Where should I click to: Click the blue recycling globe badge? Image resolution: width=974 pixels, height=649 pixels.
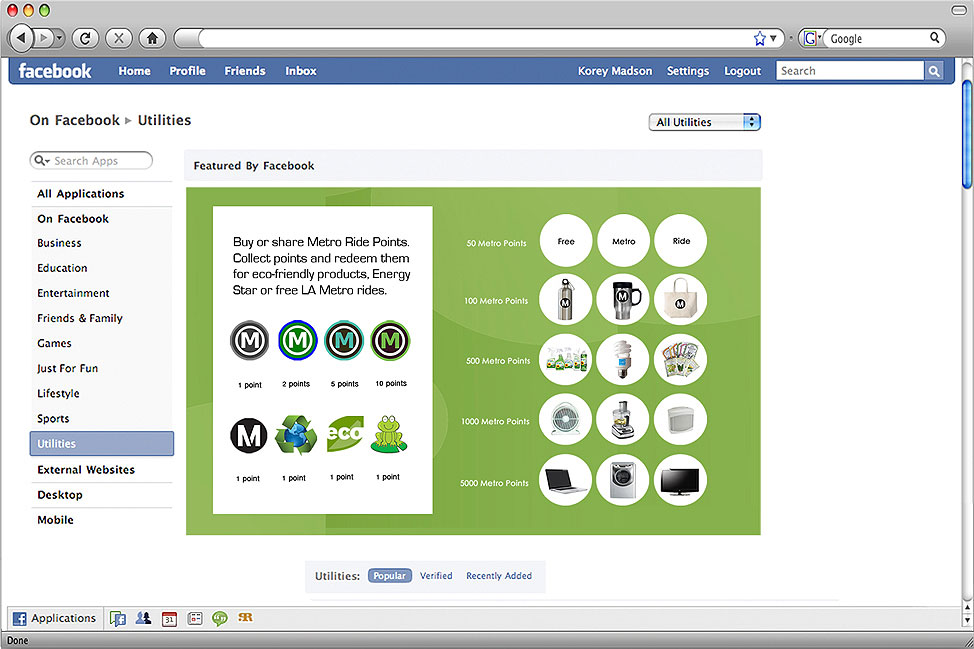pyautogui.click(x=295, y=435)
